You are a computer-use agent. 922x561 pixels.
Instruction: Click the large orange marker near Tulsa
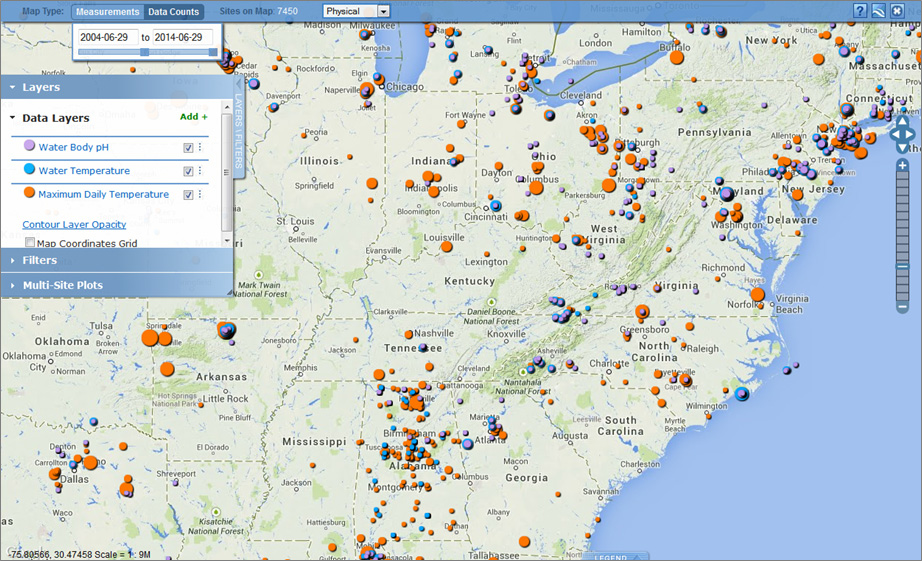tap(150, 338)
